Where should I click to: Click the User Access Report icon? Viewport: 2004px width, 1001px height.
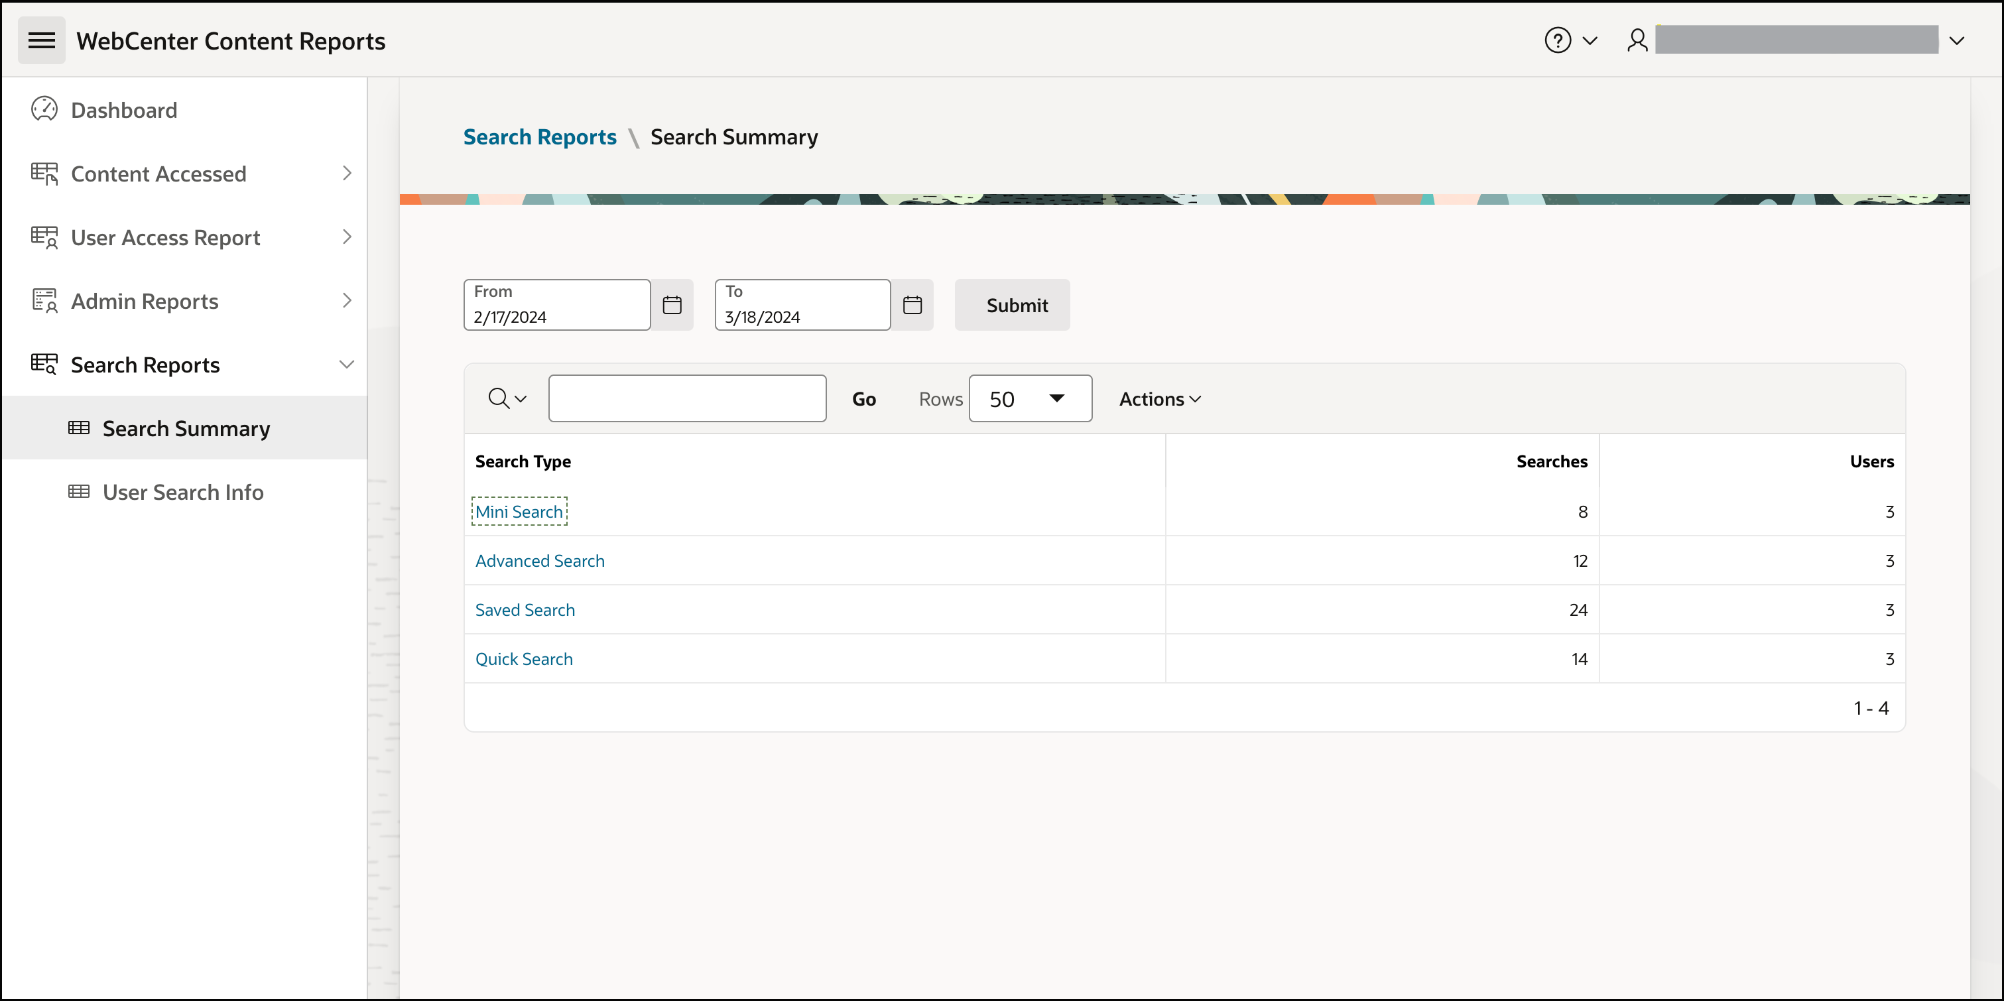click(44, 237)
